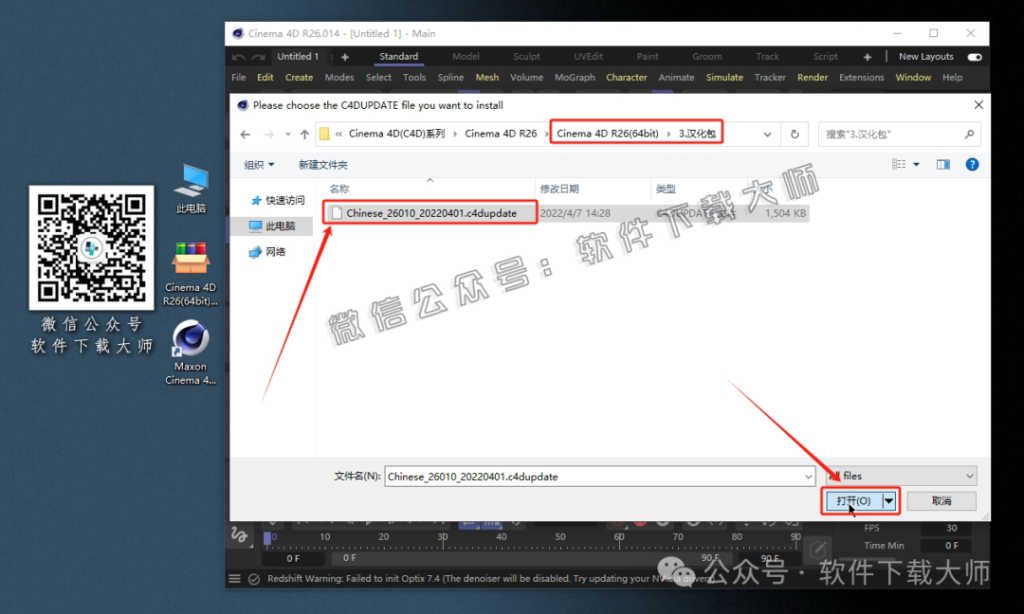
Task: Refresh the current folder listing
Action: 795,134
